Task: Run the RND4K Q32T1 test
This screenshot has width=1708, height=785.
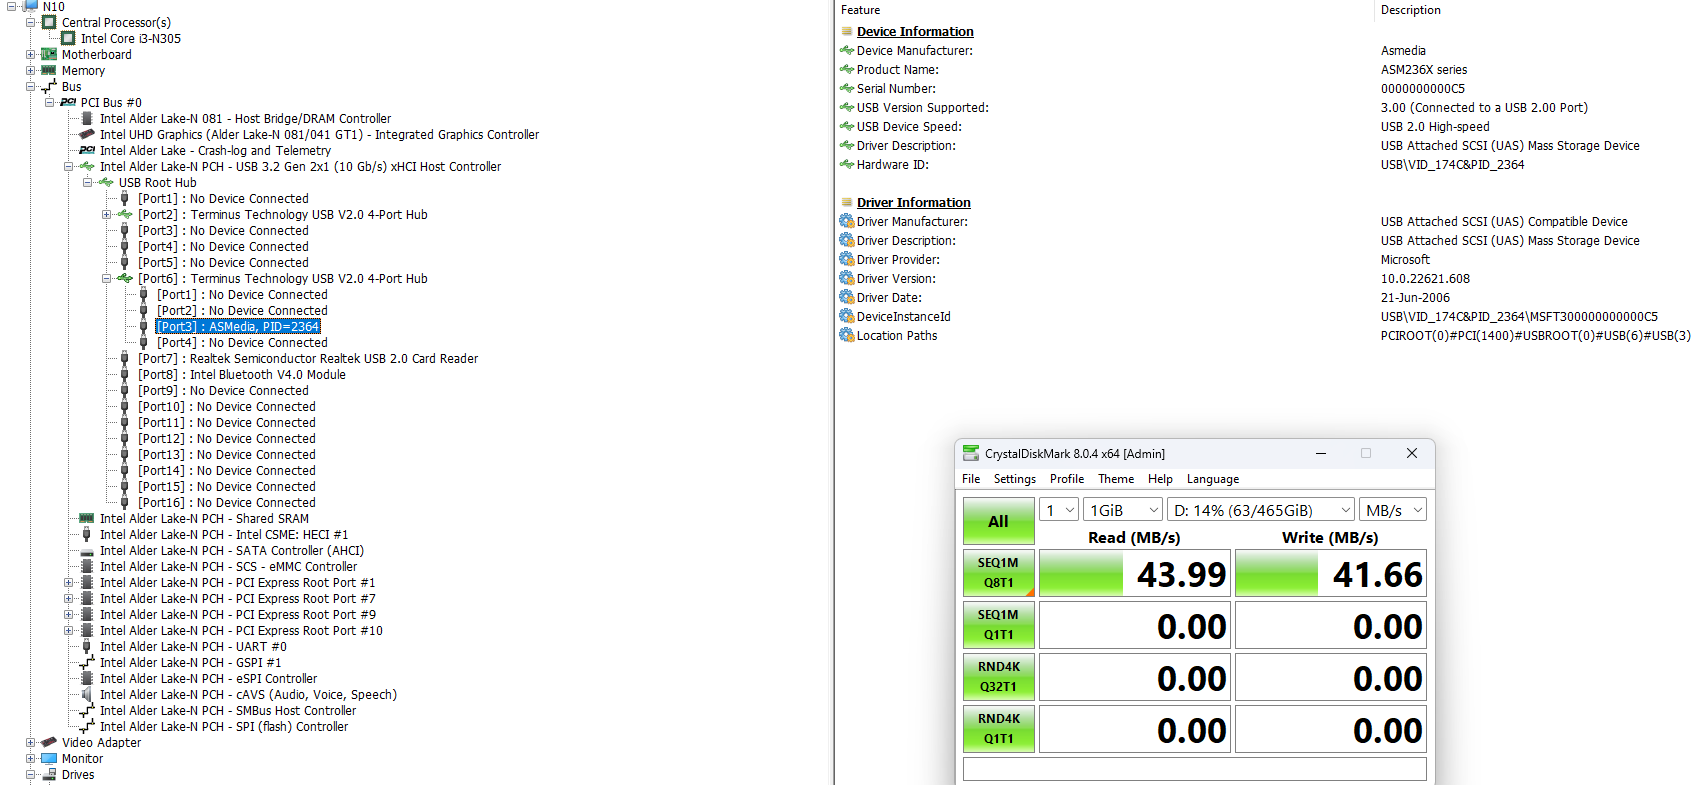Action: point(998,677)
